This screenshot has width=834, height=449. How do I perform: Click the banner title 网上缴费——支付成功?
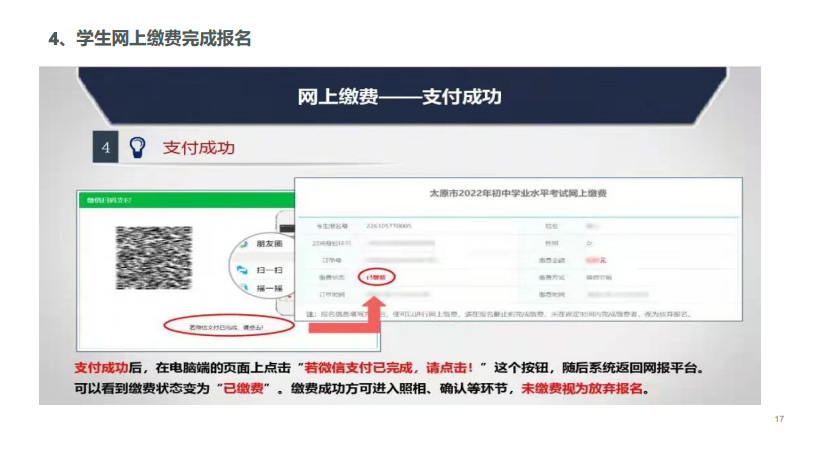coord(399,96)
